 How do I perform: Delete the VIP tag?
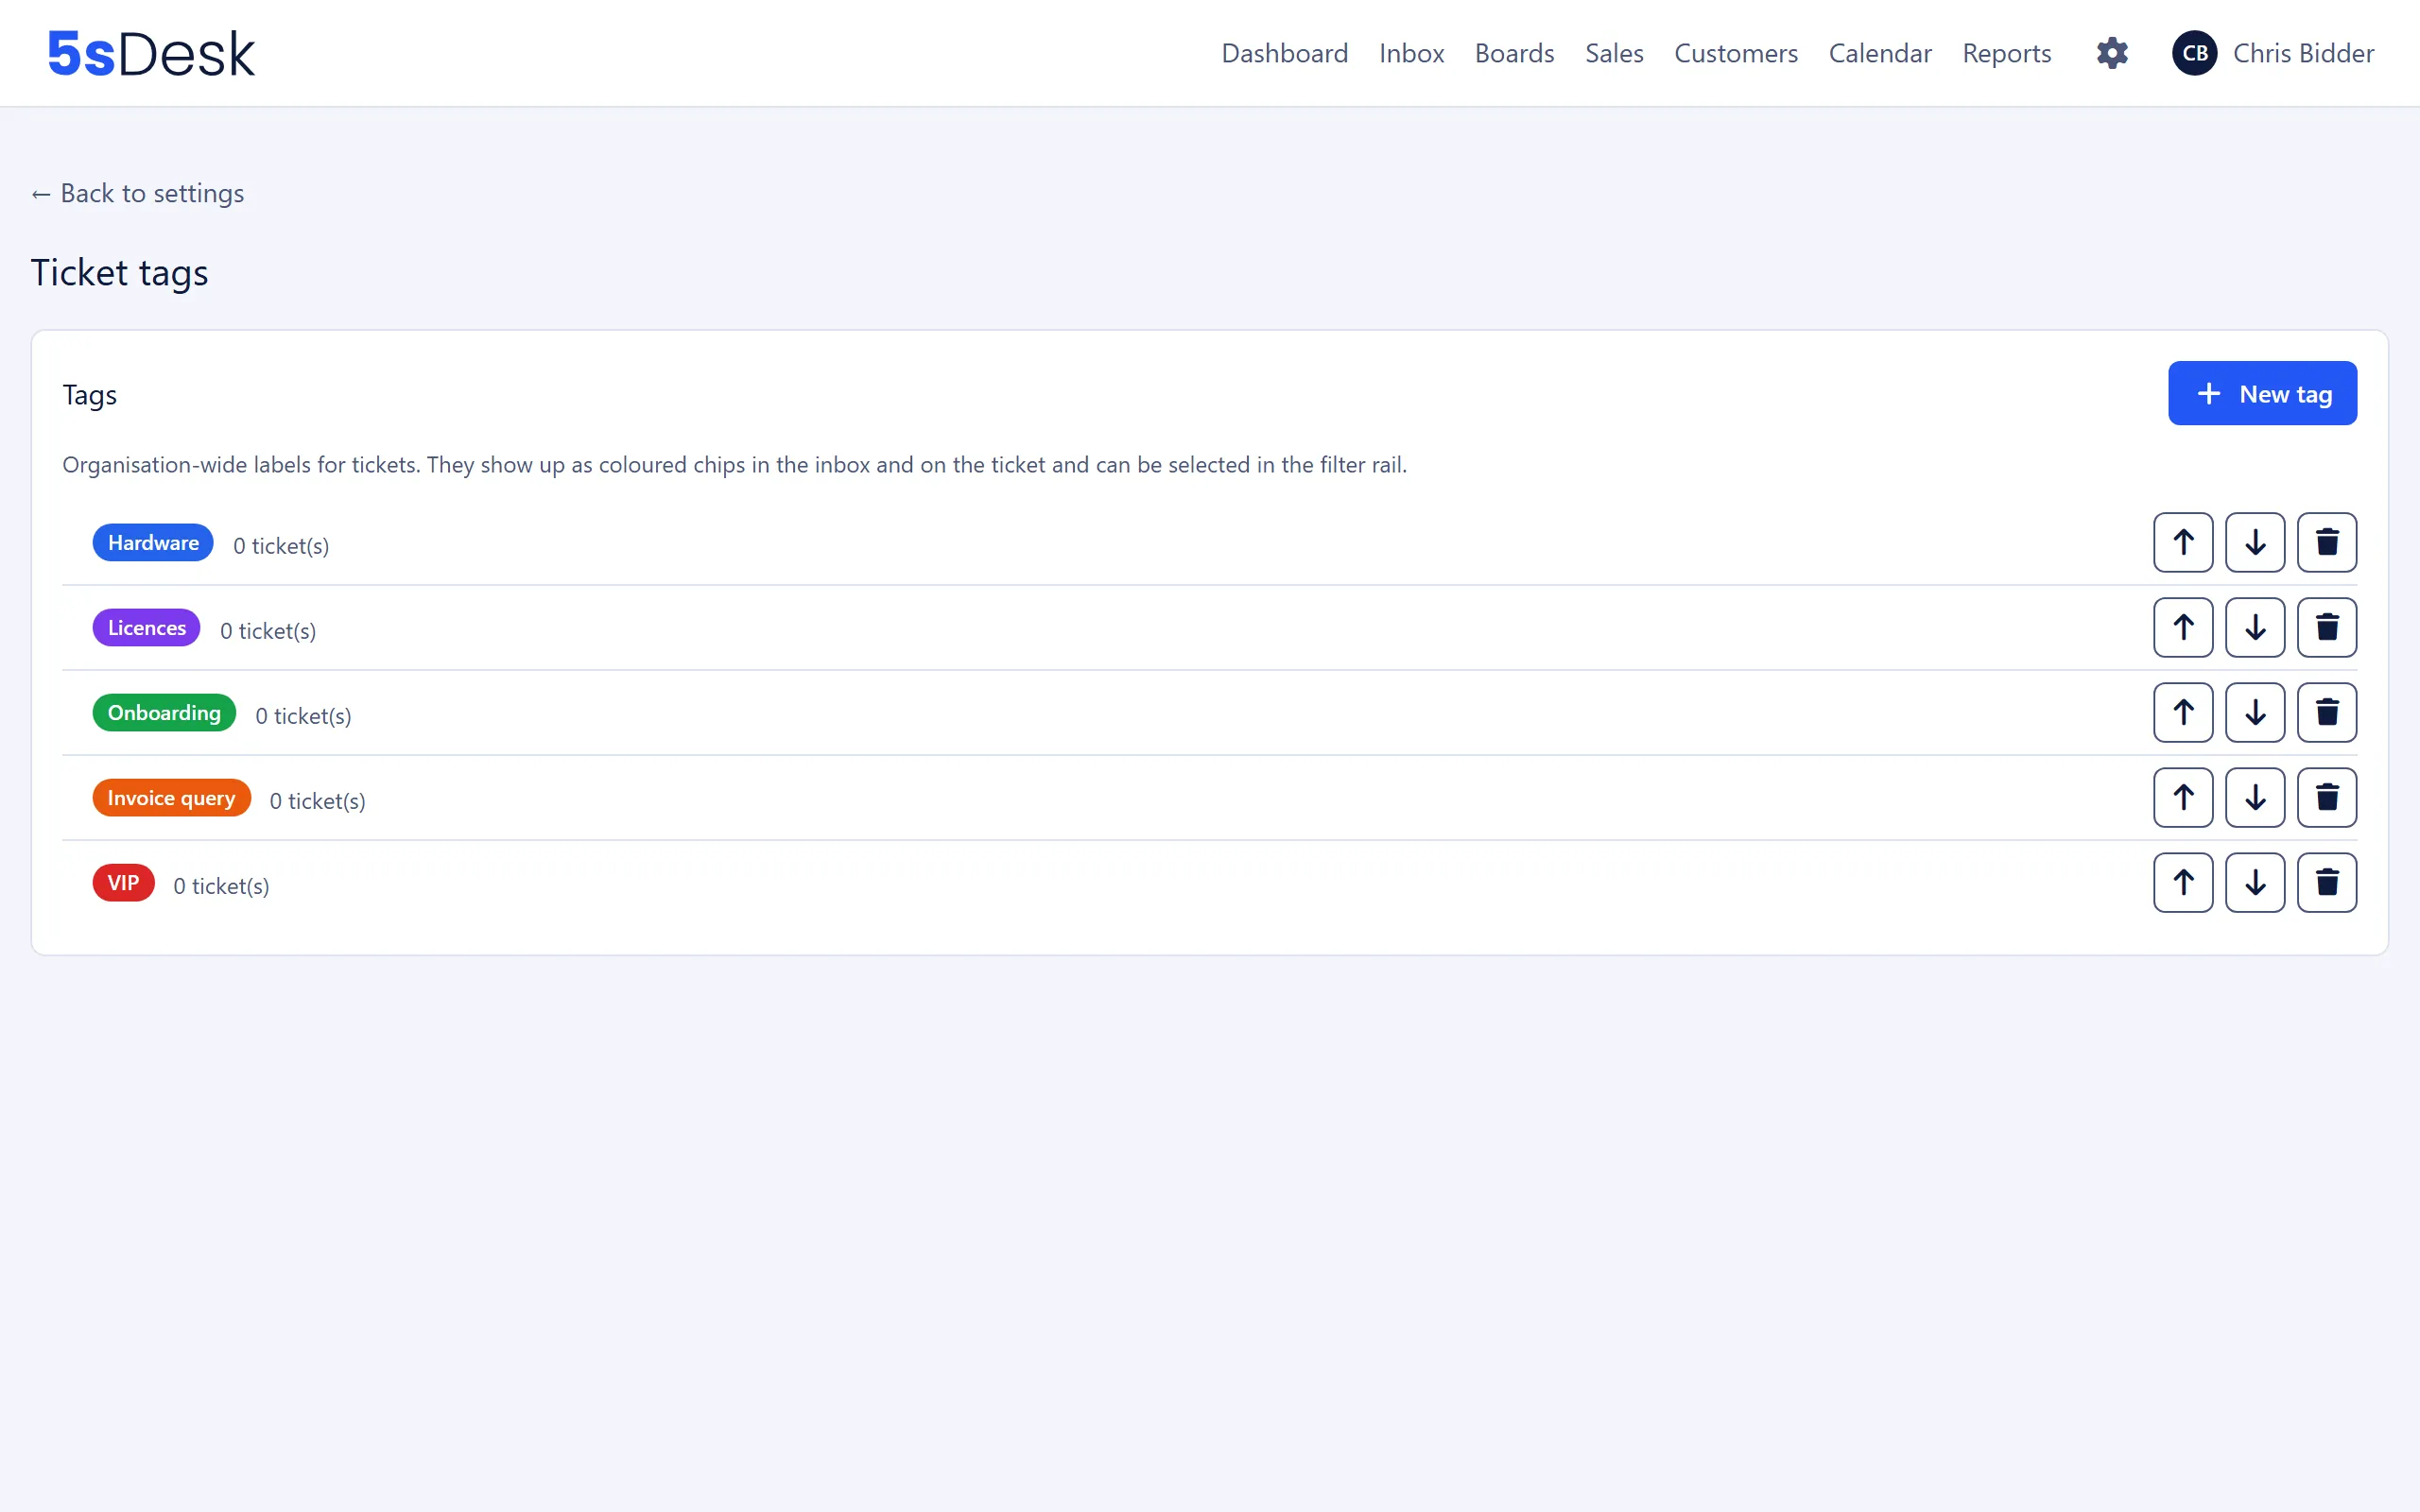(2327, 882)
